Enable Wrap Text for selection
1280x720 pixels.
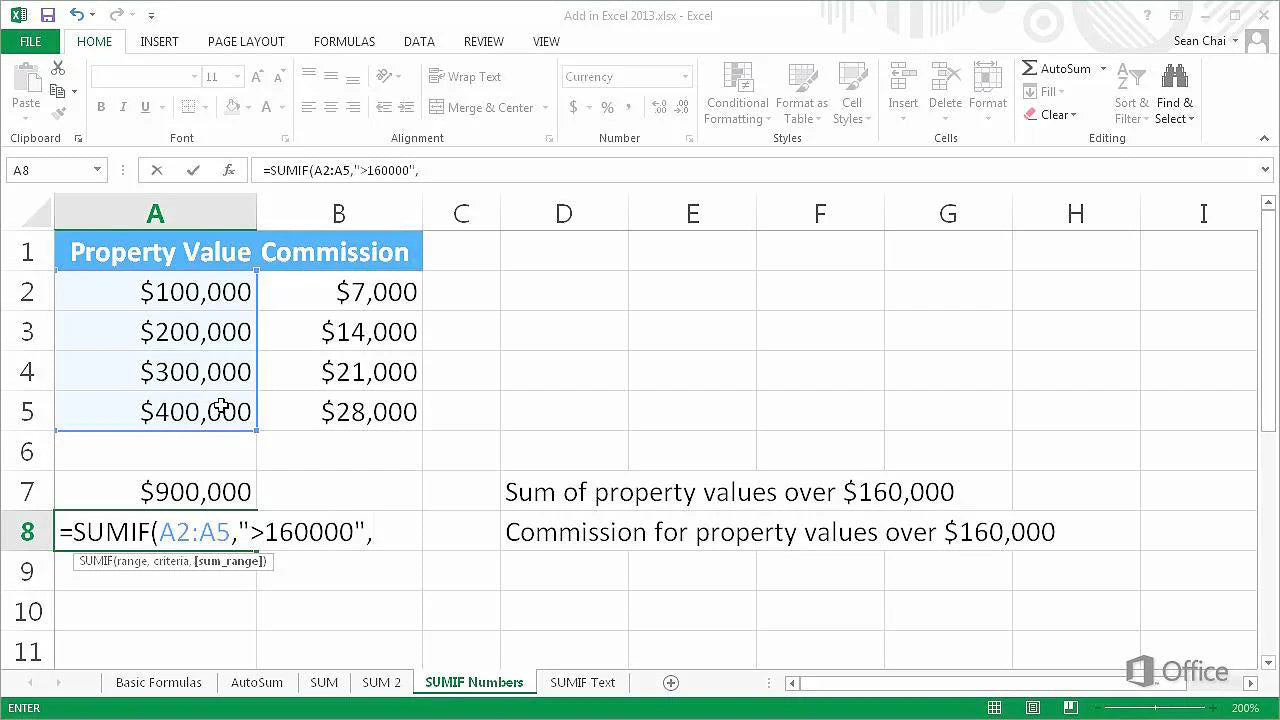[466, 76]
